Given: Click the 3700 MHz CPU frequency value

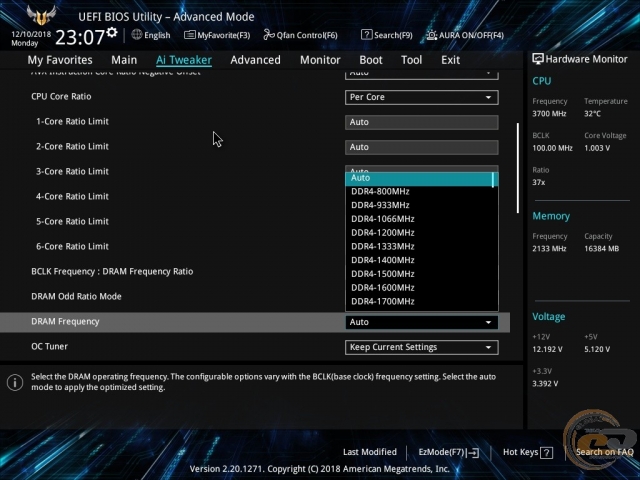Looking at the screenshot, I should point(549,114).
